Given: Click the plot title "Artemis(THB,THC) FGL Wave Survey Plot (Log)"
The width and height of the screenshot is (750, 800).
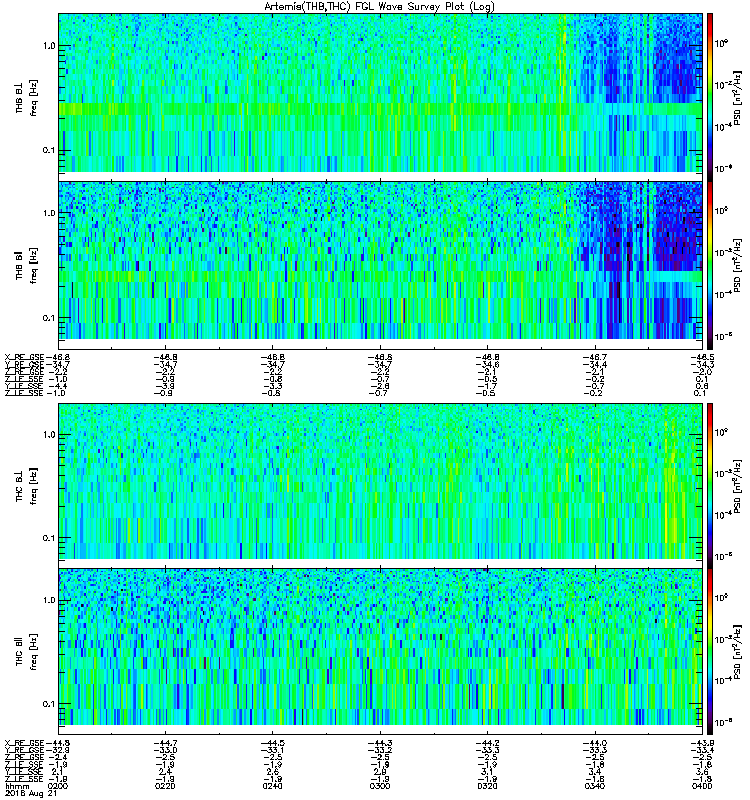Looking at the screenshot, I should pos(379,7).
